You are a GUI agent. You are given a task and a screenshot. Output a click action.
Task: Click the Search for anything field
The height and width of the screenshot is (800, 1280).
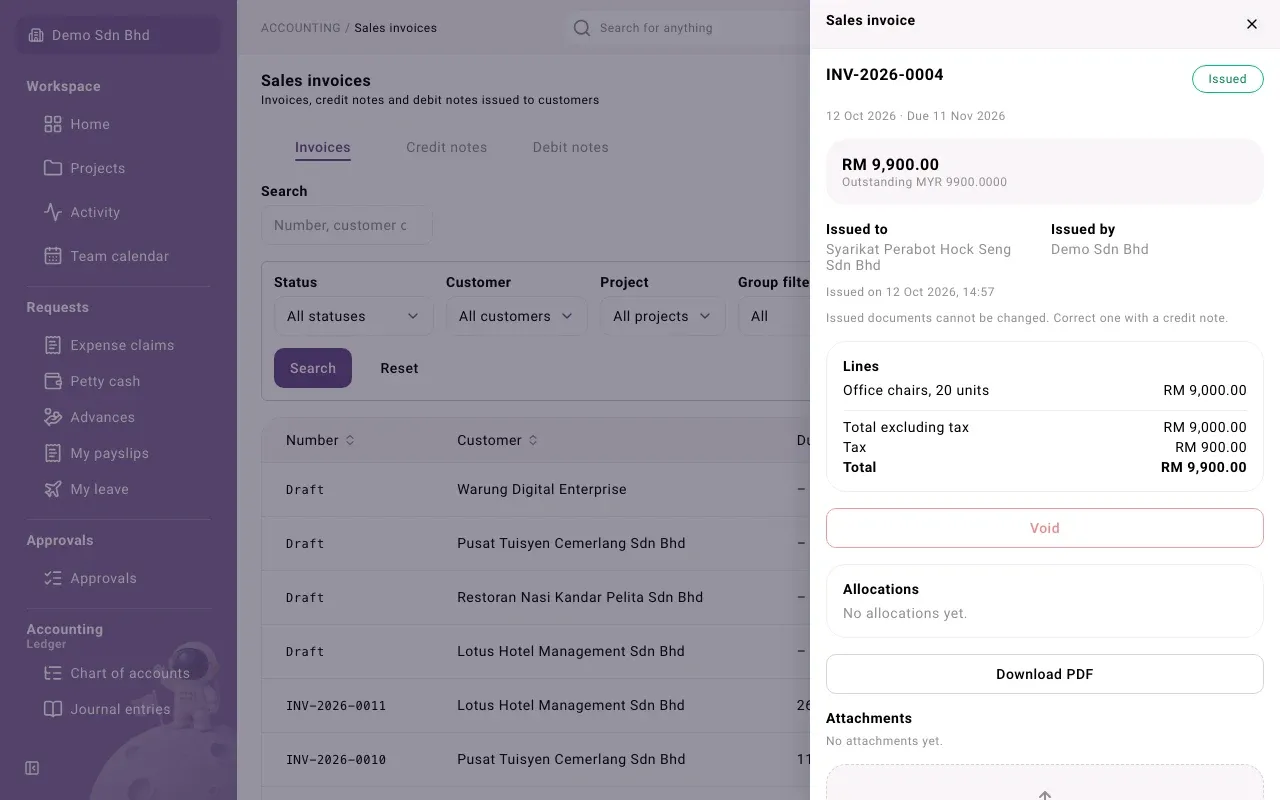tap(690, 28)
